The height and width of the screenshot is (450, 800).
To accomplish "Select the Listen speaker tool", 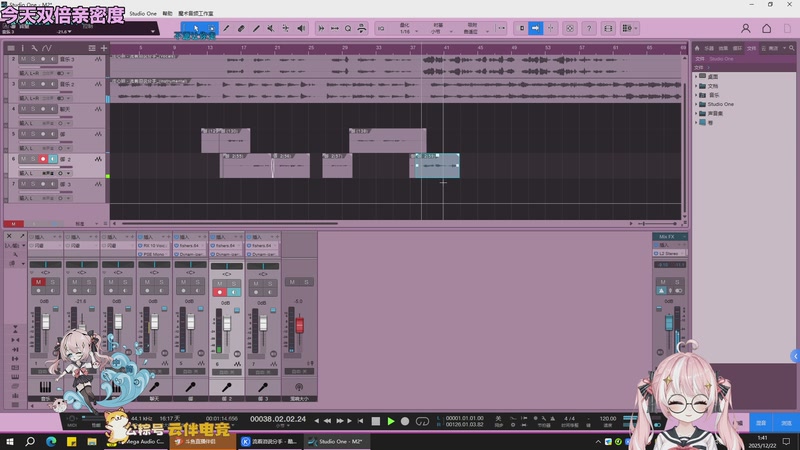I will pyautogui.click(x=301, y=29).
